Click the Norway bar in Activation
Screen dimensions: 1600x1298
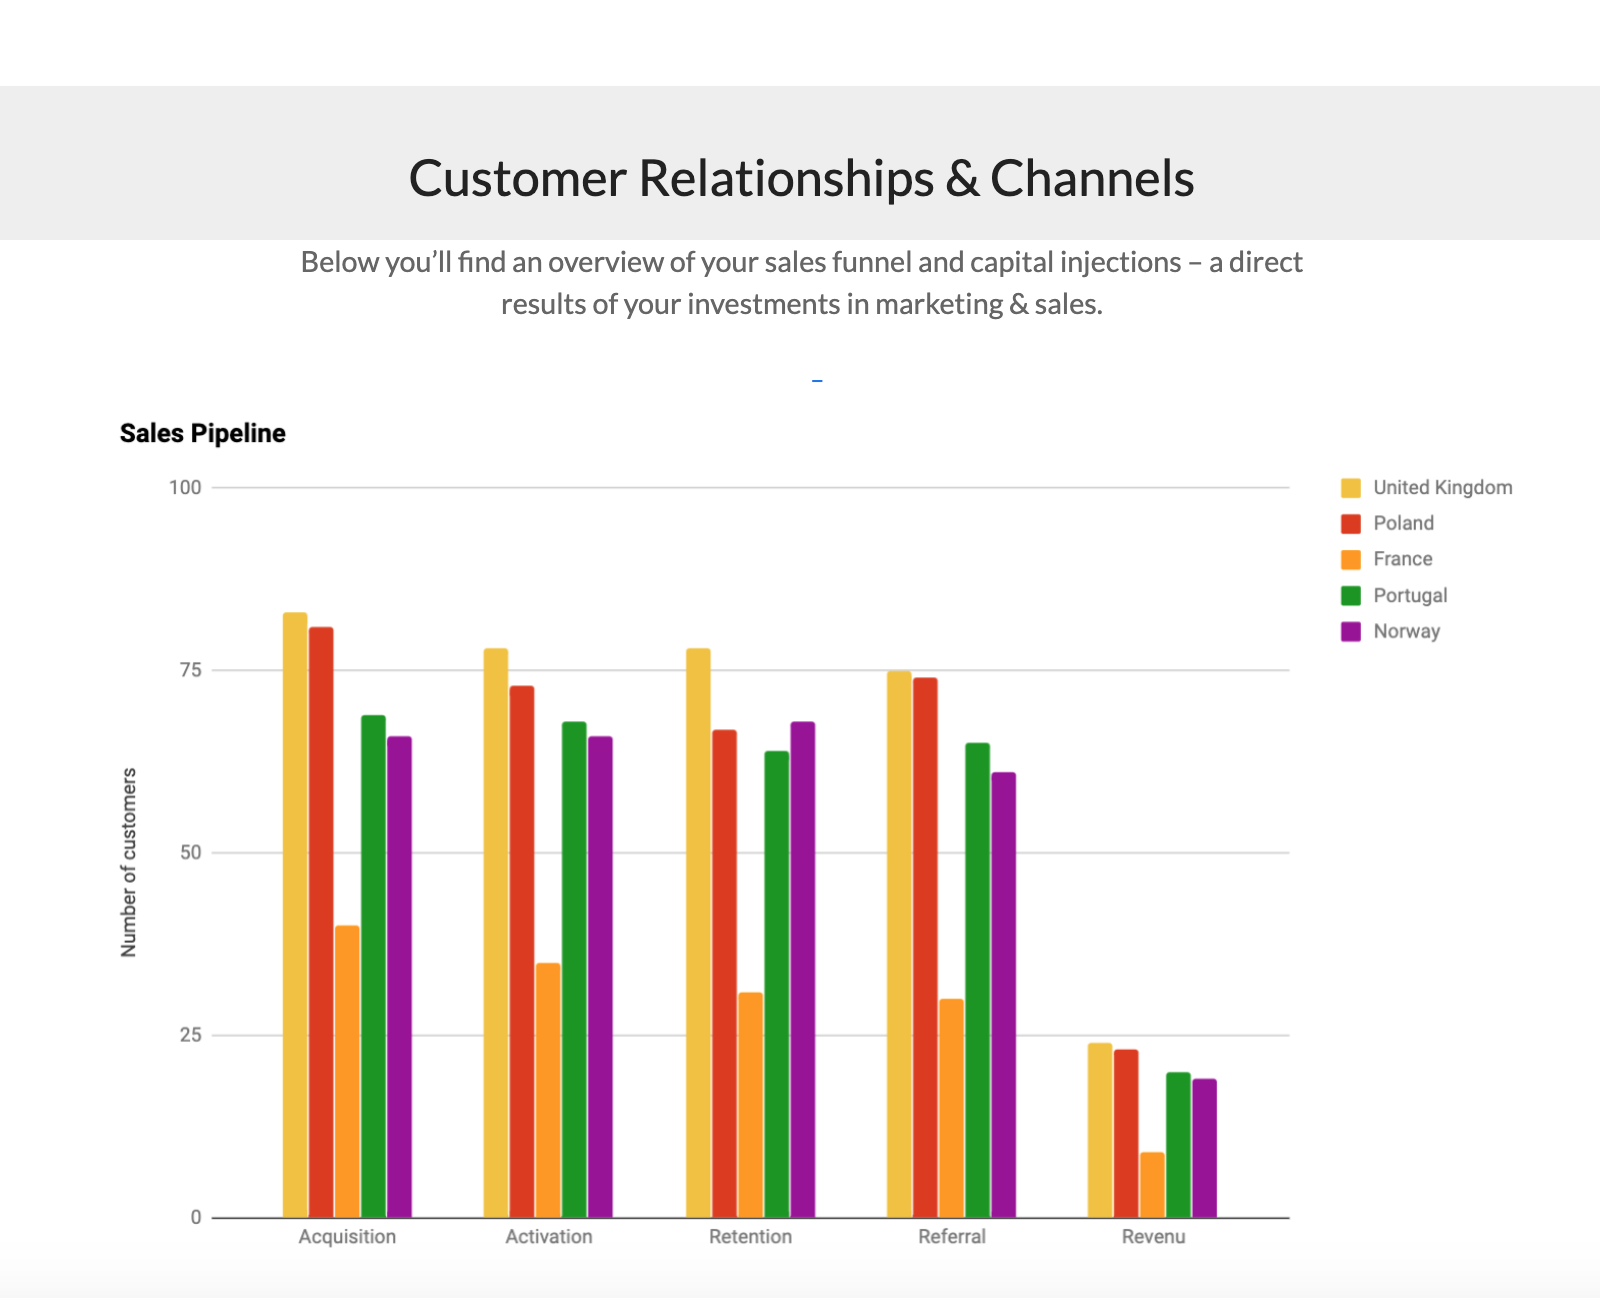pyautogui.click(x=600, y=977)
